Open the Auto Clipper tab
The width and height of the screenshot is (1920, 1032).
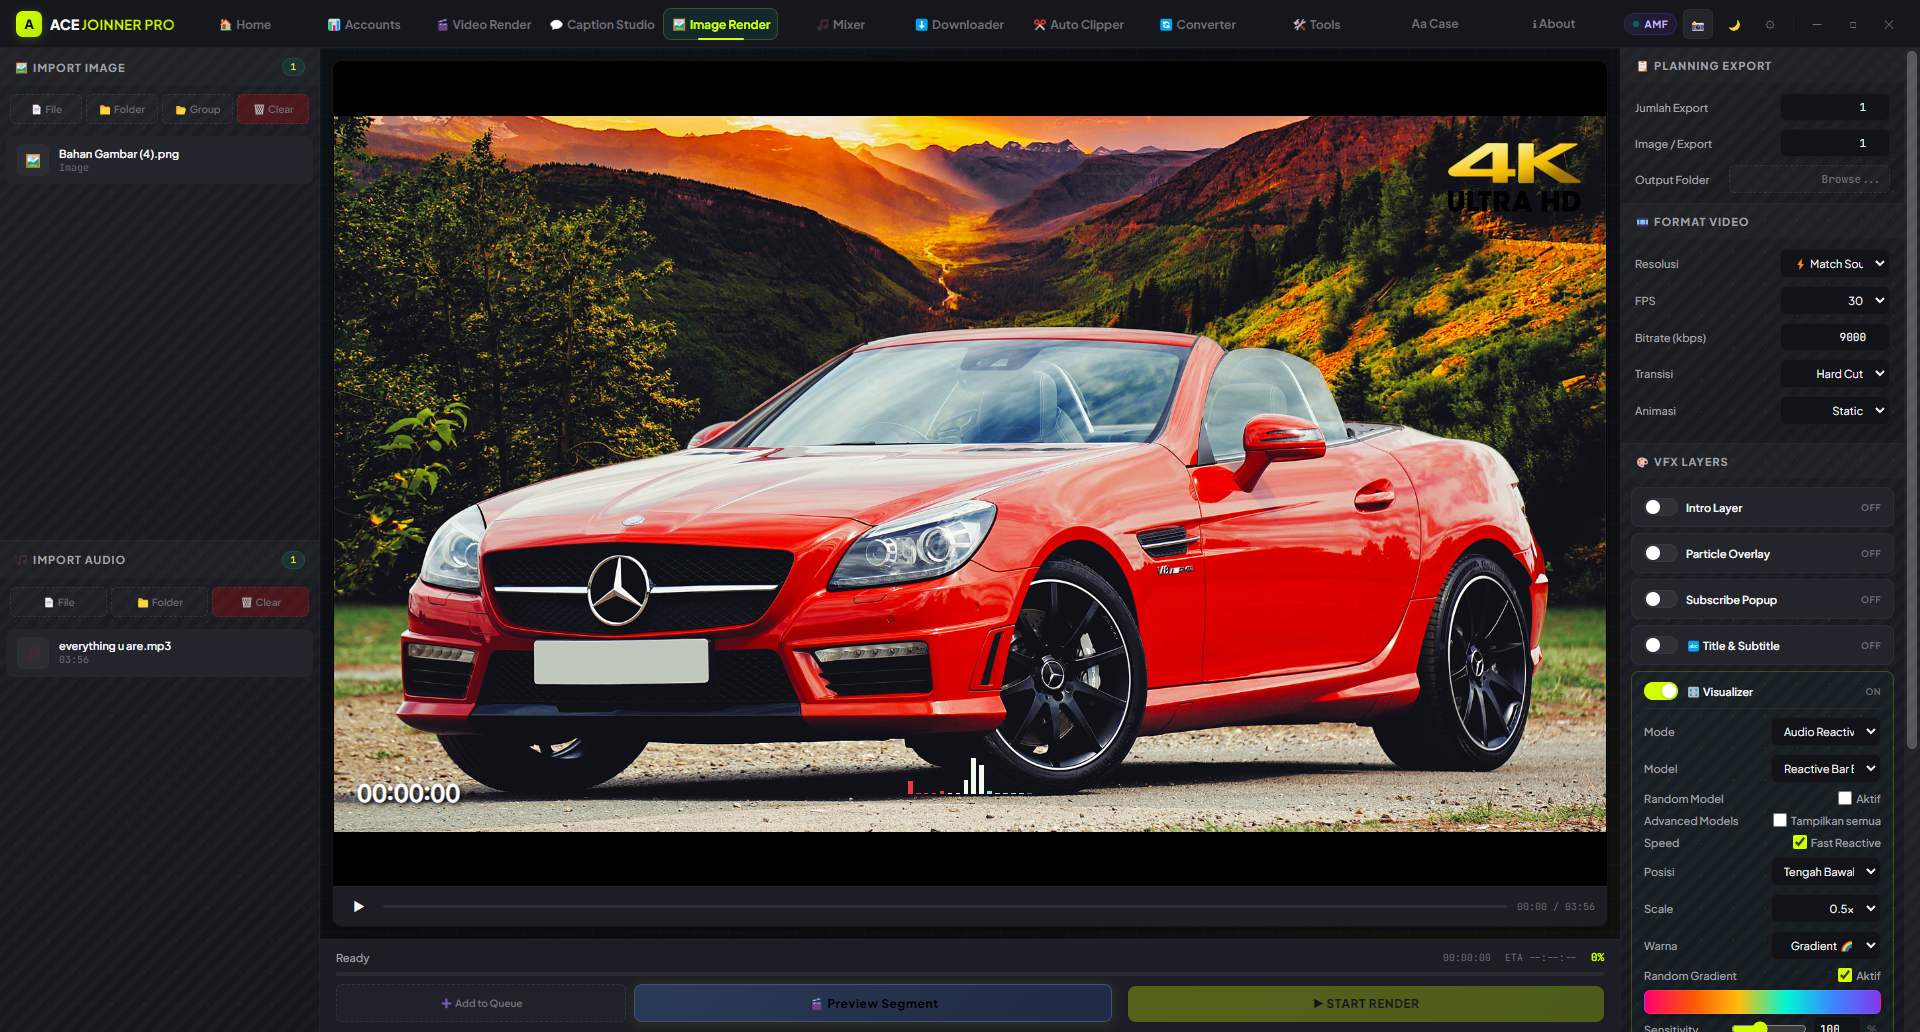(1078, 24)
